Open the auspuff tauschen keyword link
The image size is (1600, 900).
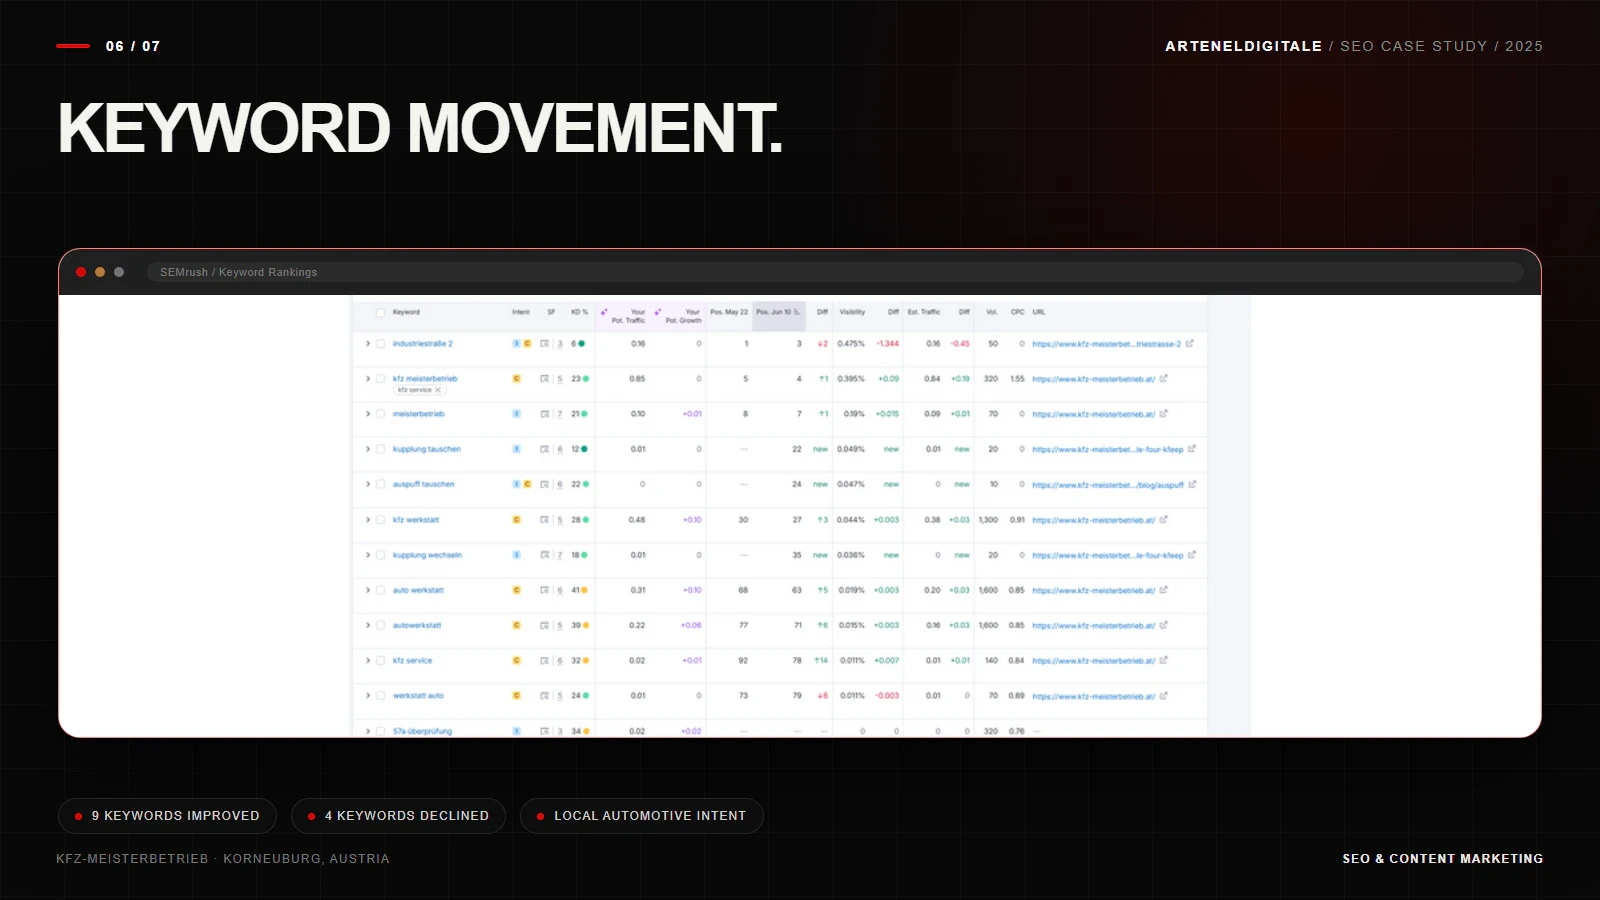click(x=424, y=484)
